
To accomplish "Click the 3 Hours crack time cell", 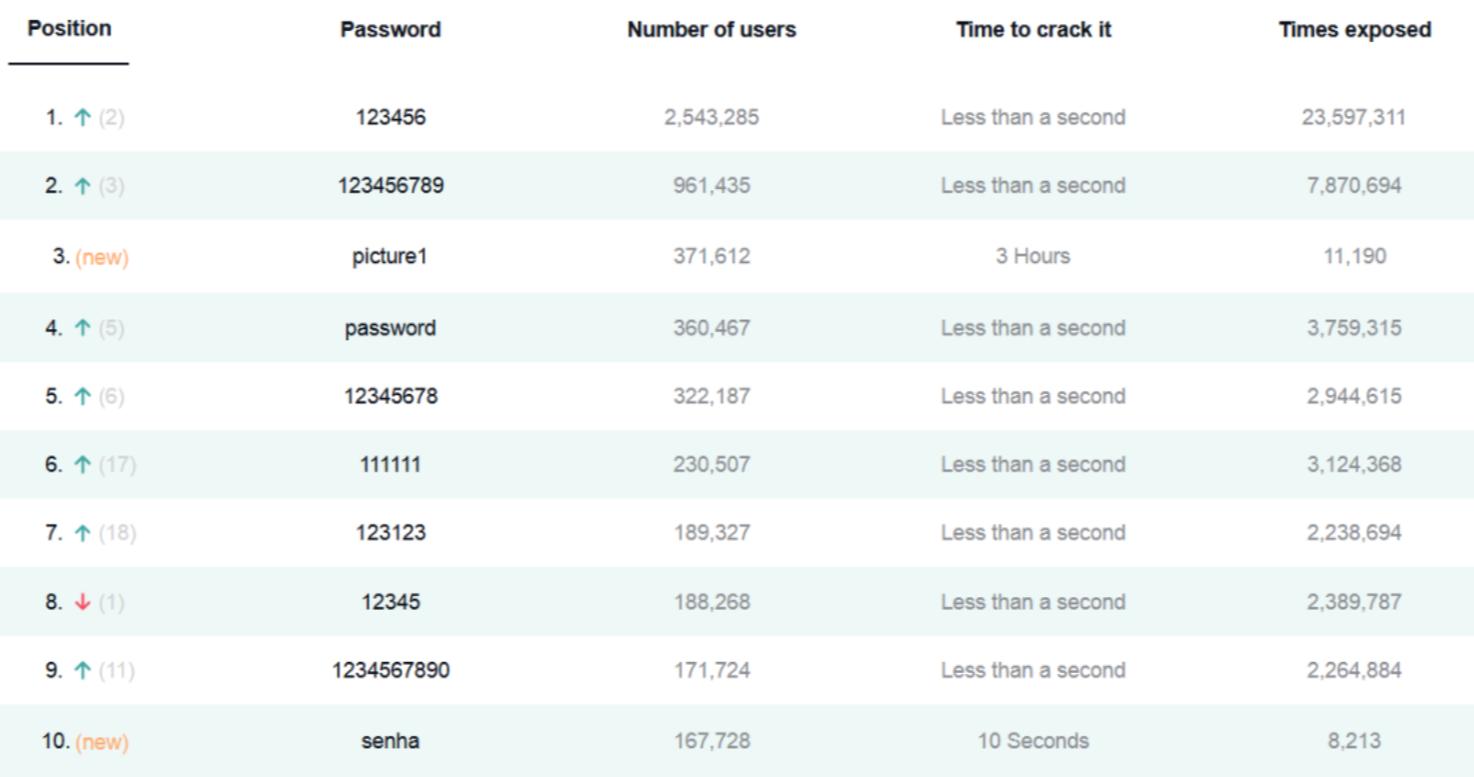I will 1032,257.
